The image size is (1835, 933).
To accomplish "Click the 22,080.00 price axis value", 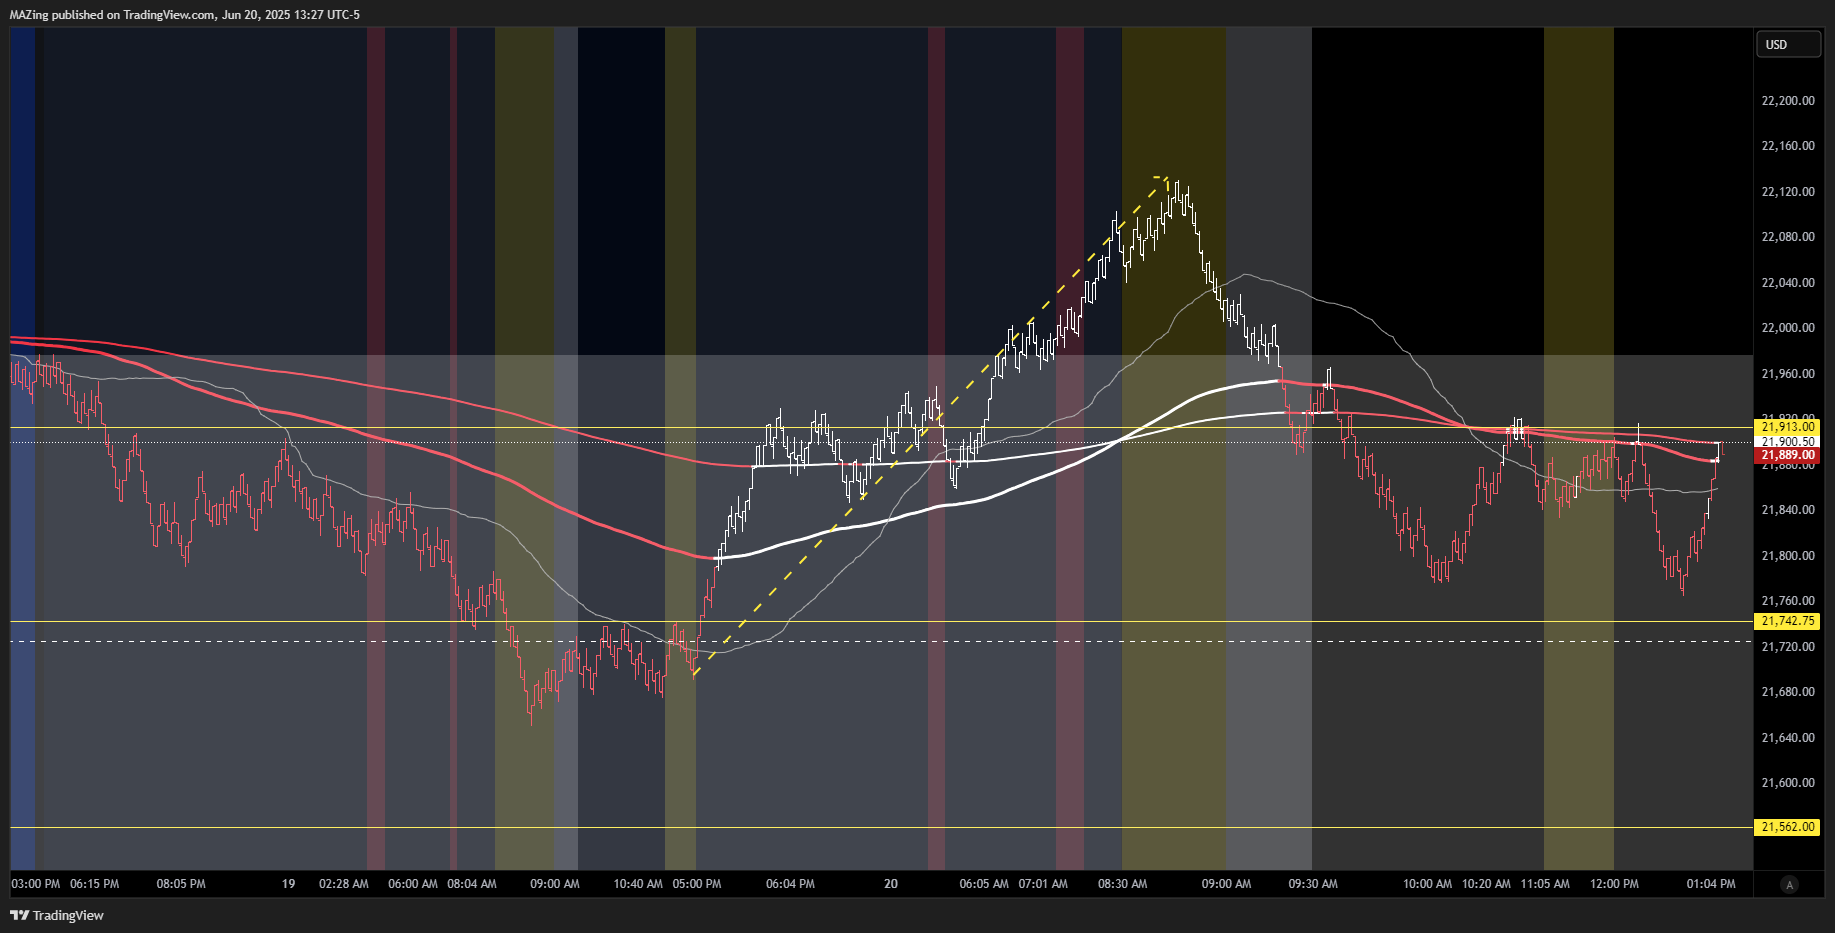I will click(x=1788, y=237).
